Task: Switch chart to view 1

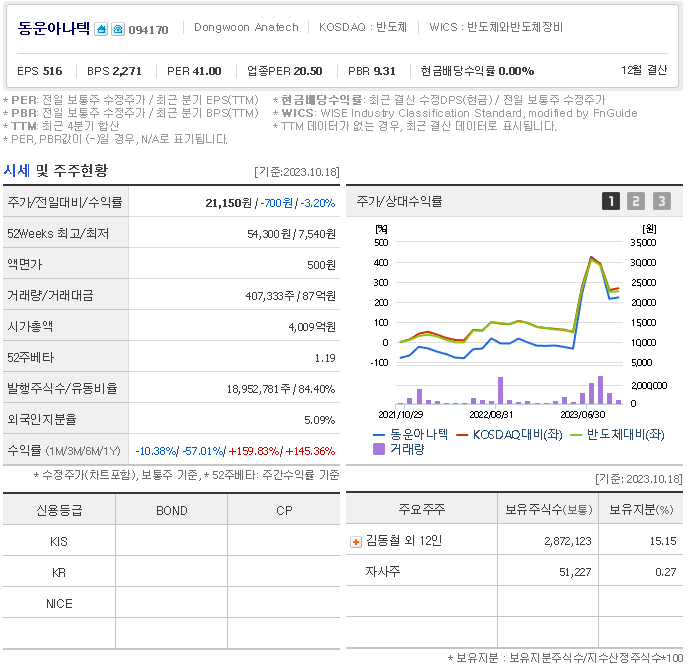Action: click(x=611, y=202)
